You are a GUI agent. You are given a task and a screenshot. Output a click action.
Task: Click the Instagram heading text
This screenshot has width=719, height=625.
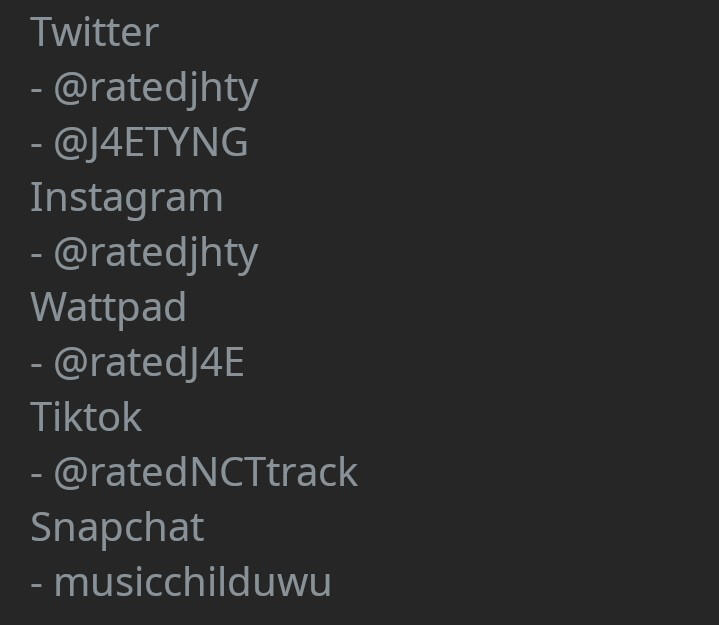click(x=126, y=197)
